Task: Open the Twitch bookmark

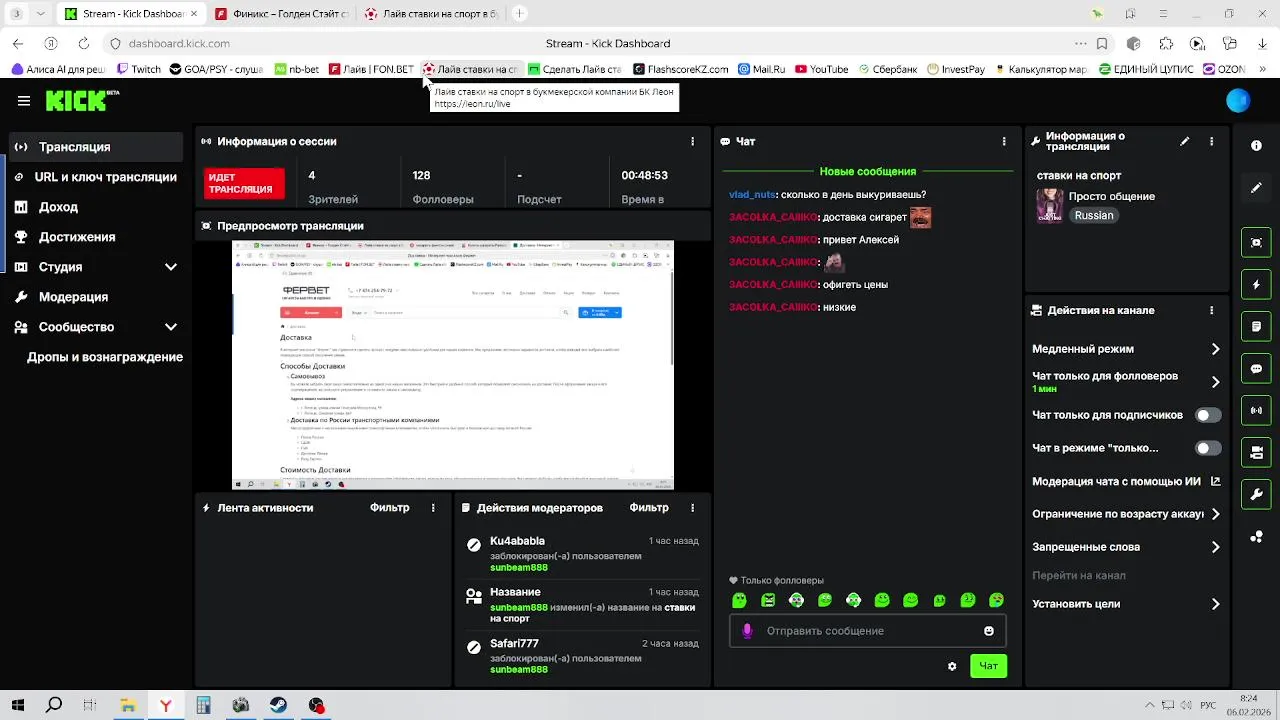Action: pyautogui.click(x=139, y=69)
